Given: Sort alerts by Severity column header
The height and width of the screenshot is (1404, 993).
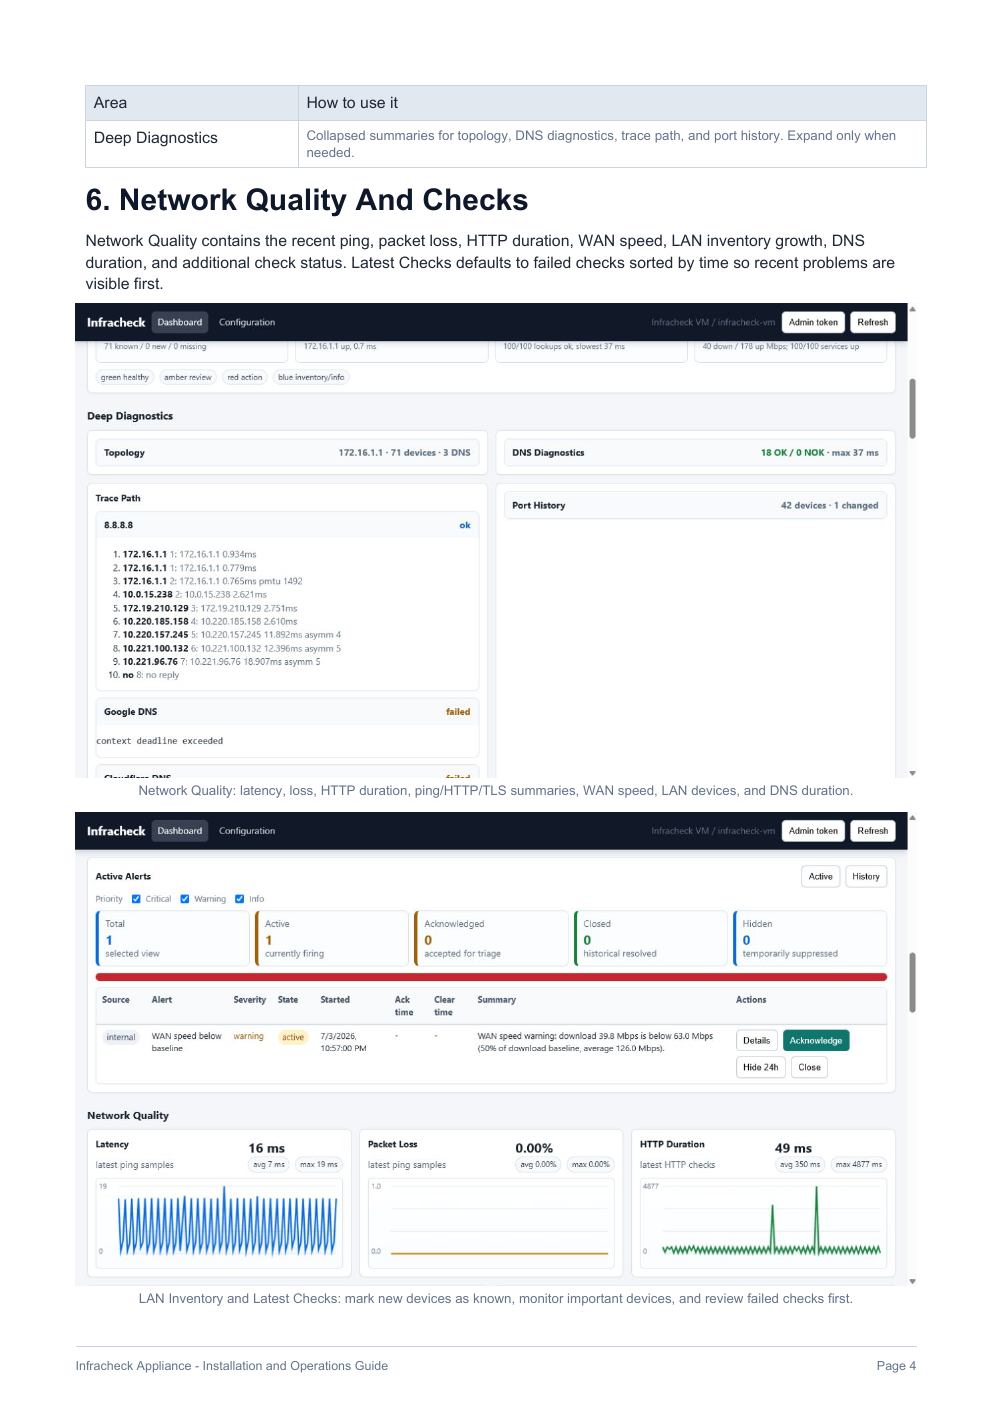Looking at the screenshot, I should pyautogui.click(x=250, y=1000).
